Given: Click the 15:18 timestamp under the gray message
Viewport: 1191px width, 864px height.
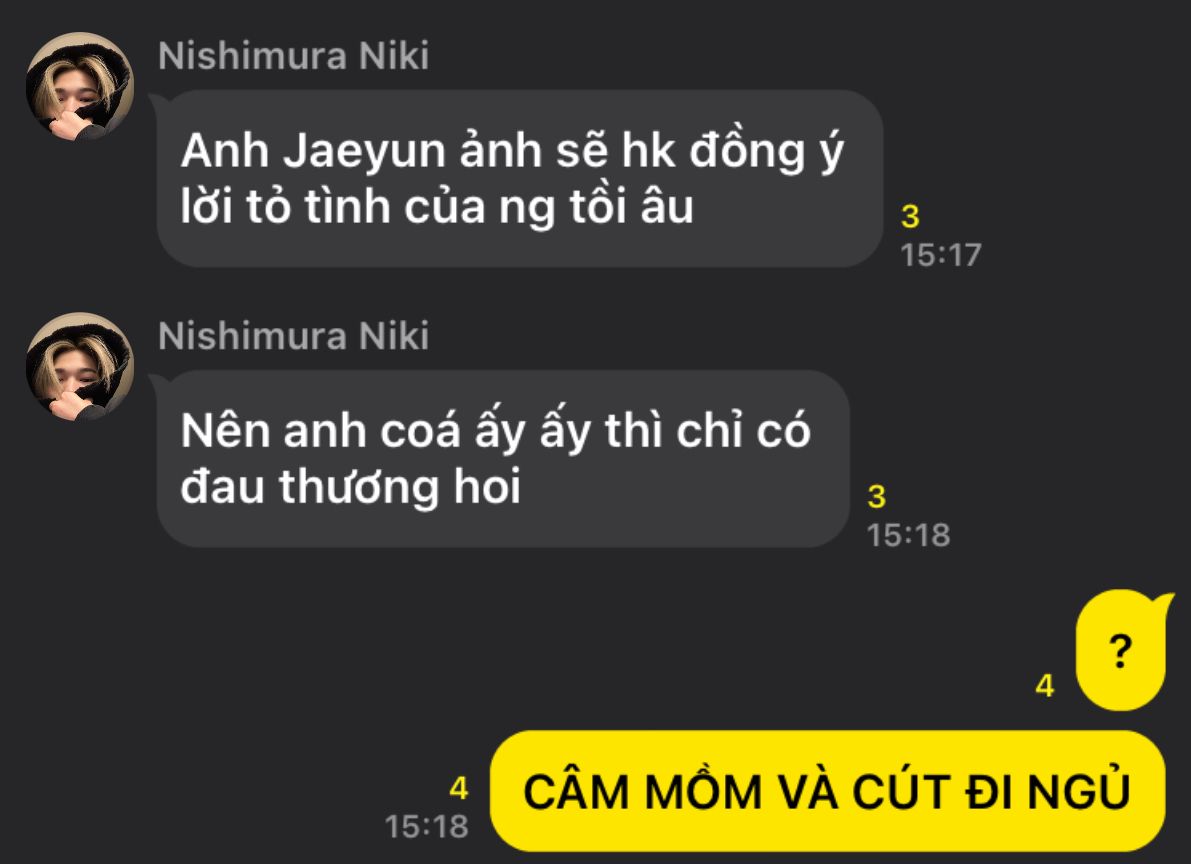Looking at the screenshot, I should [x=908, y=536].
